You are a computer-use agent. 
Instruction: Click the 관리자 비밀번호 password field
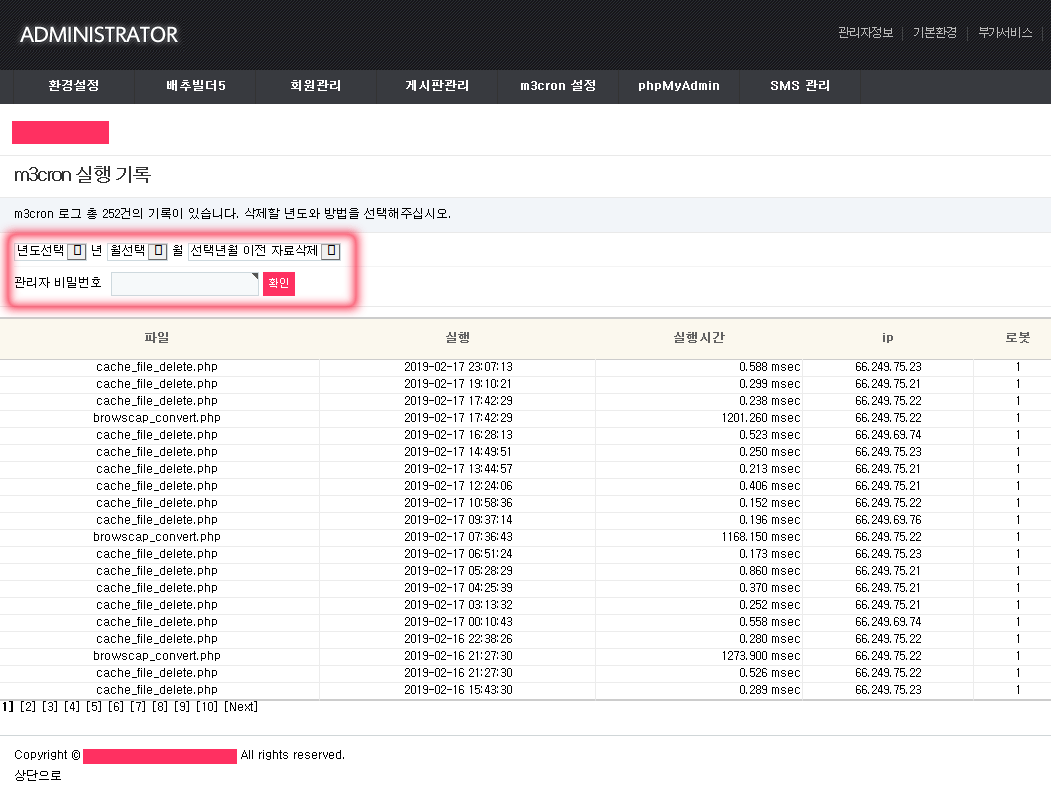click(184, 284)
